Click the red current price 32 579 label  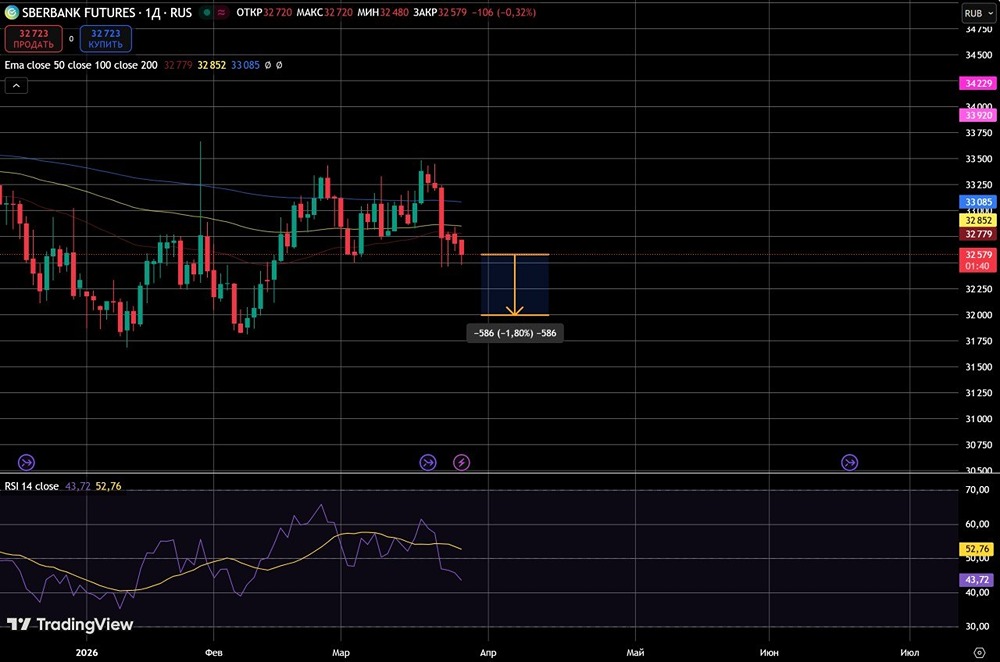pyautogui.click(x=976, y=255)
